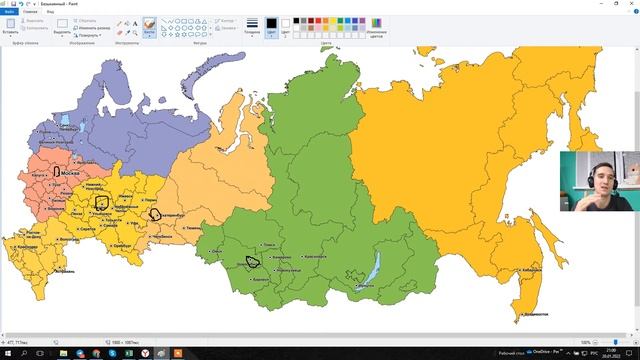640x360 pixels.
Task: Open the File (Файл) menu
Action: [x=9, y=11]
